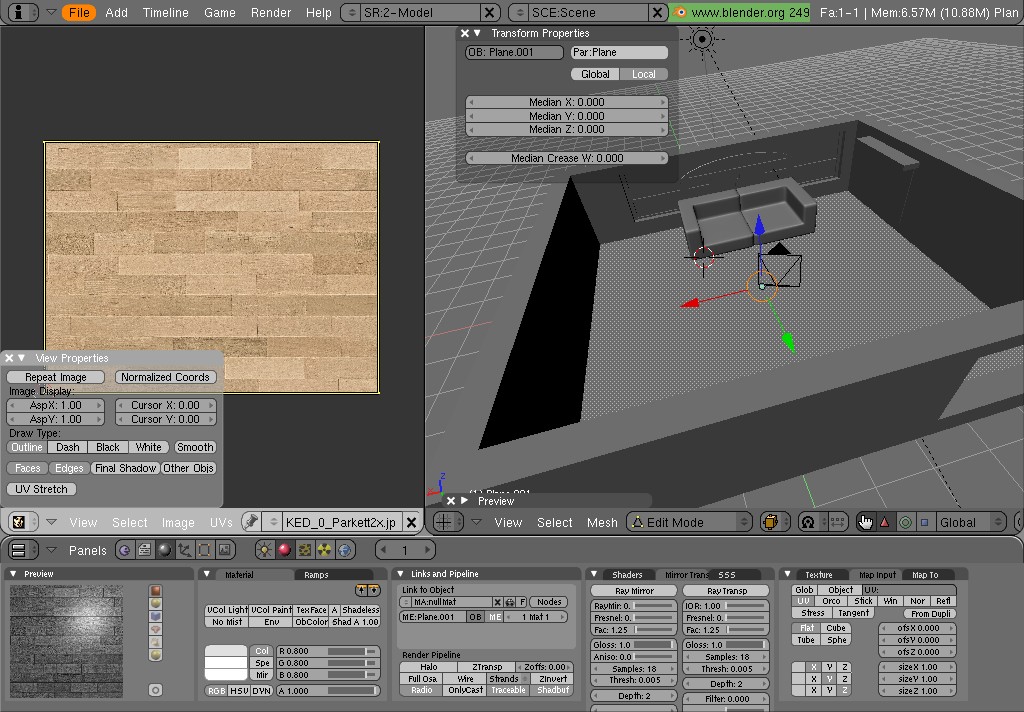Toggle Ray Mirror in Shaders panel

point(634,591)
